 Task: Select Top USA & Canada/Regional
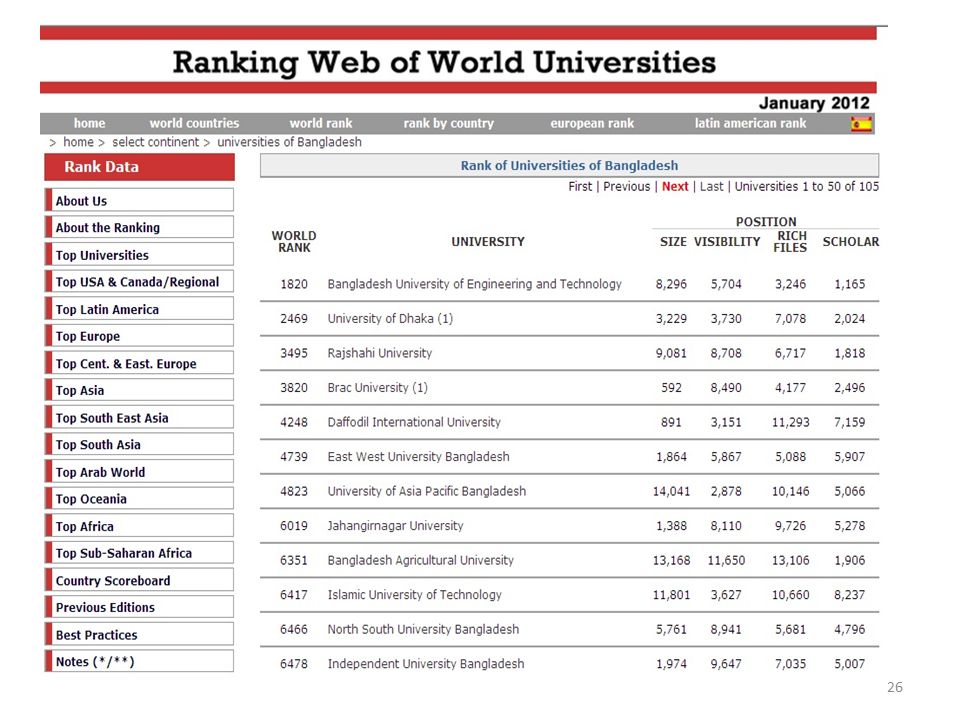140,282
